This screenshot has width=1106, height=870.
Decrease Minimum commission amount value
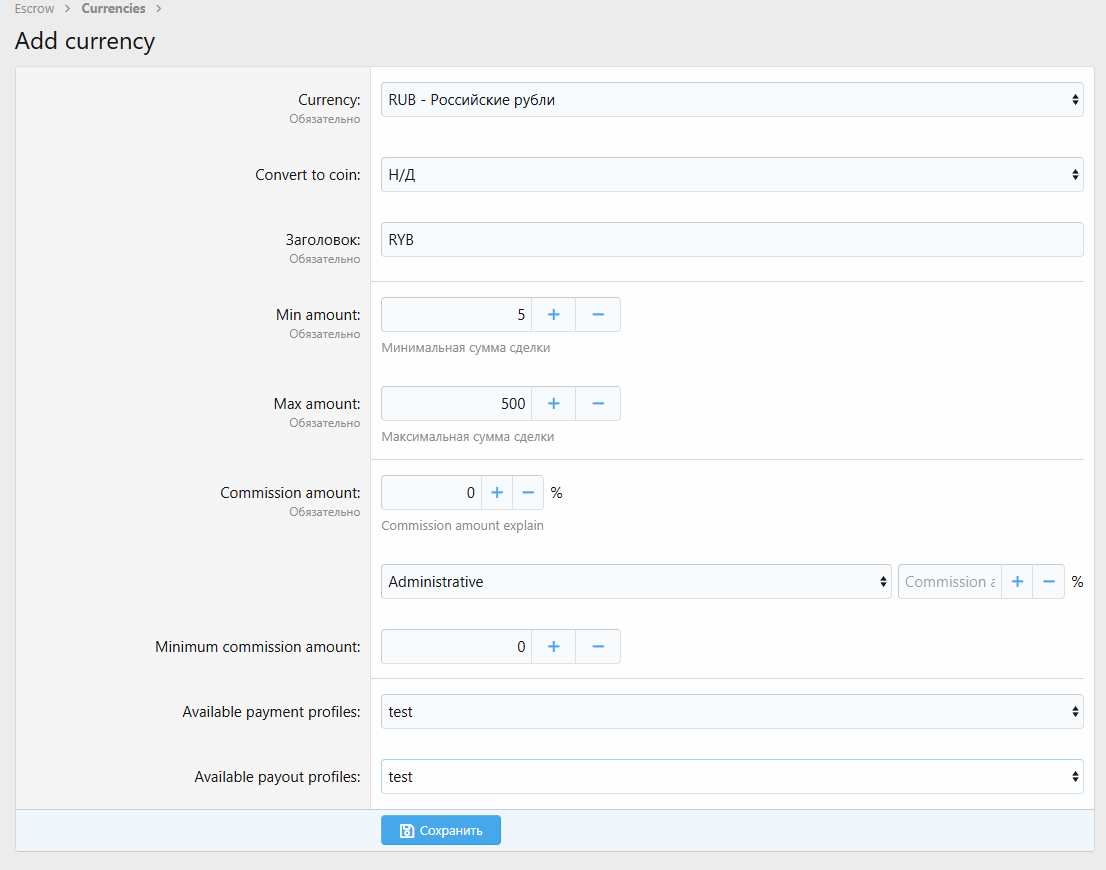pyautogui.click(x=598, y=647)
